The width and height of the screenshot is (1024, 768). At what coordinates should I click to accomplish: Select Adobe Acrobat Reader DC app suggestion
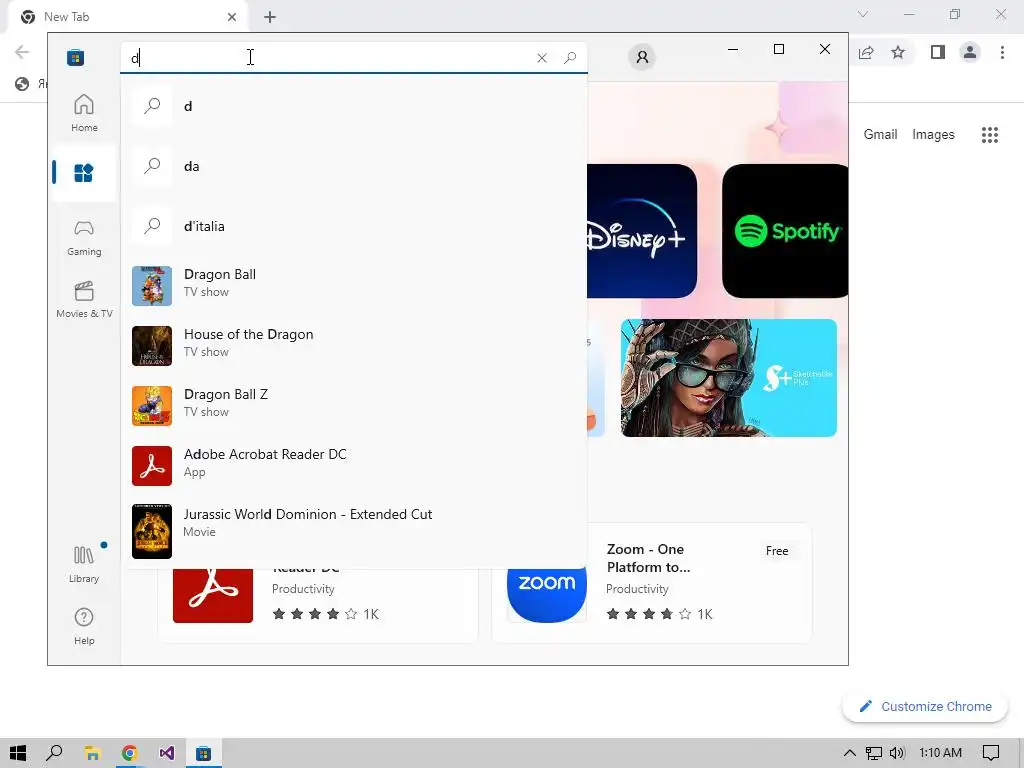tap(354, 466)
